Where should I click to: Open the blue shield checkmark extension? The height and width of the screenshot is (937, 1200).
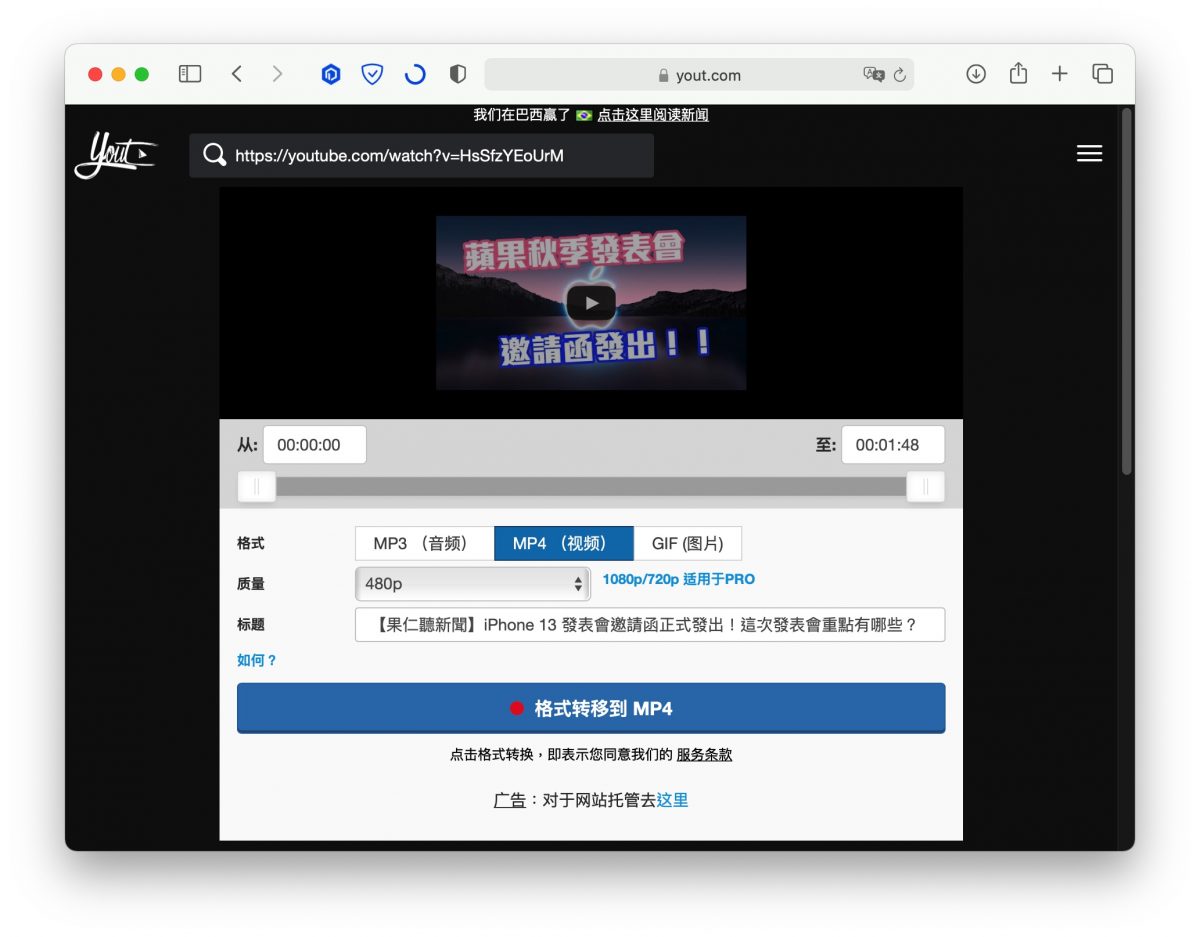click(x=372, y=74)
